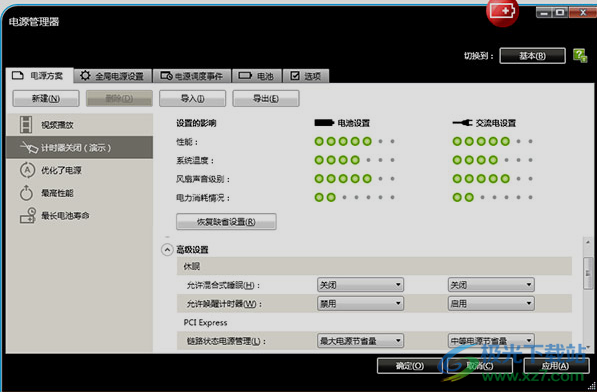Click the 电力消耗情况 row label

203,198
